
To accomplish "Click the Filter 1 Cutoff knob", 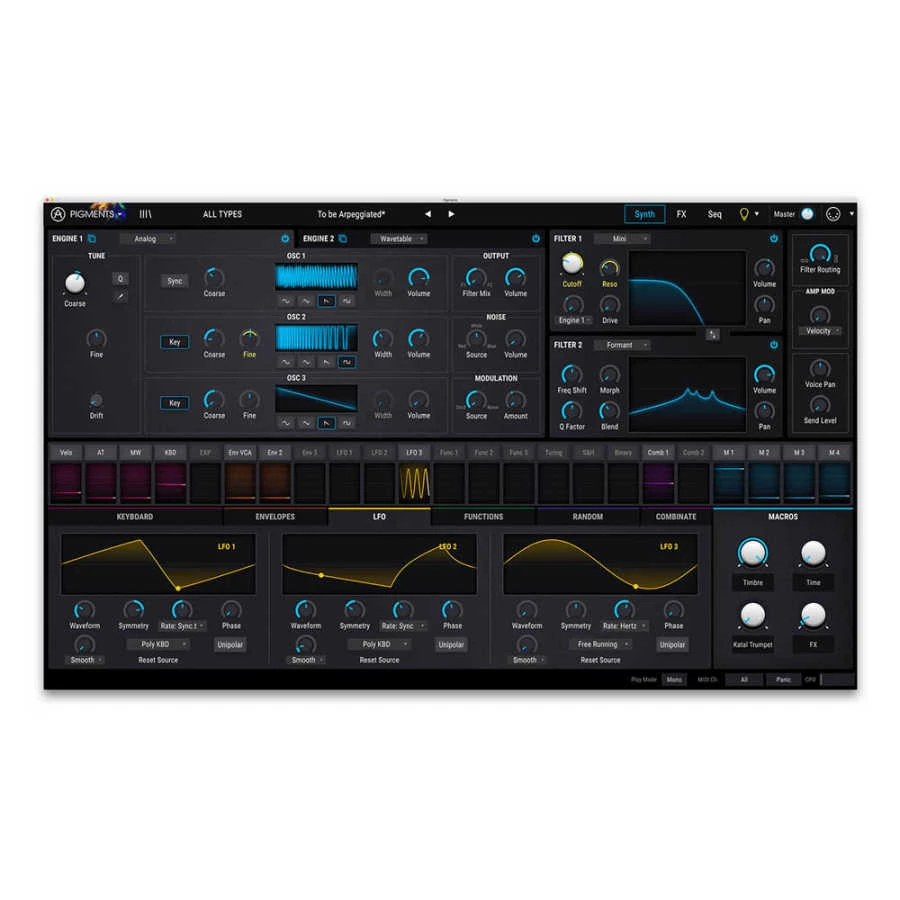I will point(572,264).
